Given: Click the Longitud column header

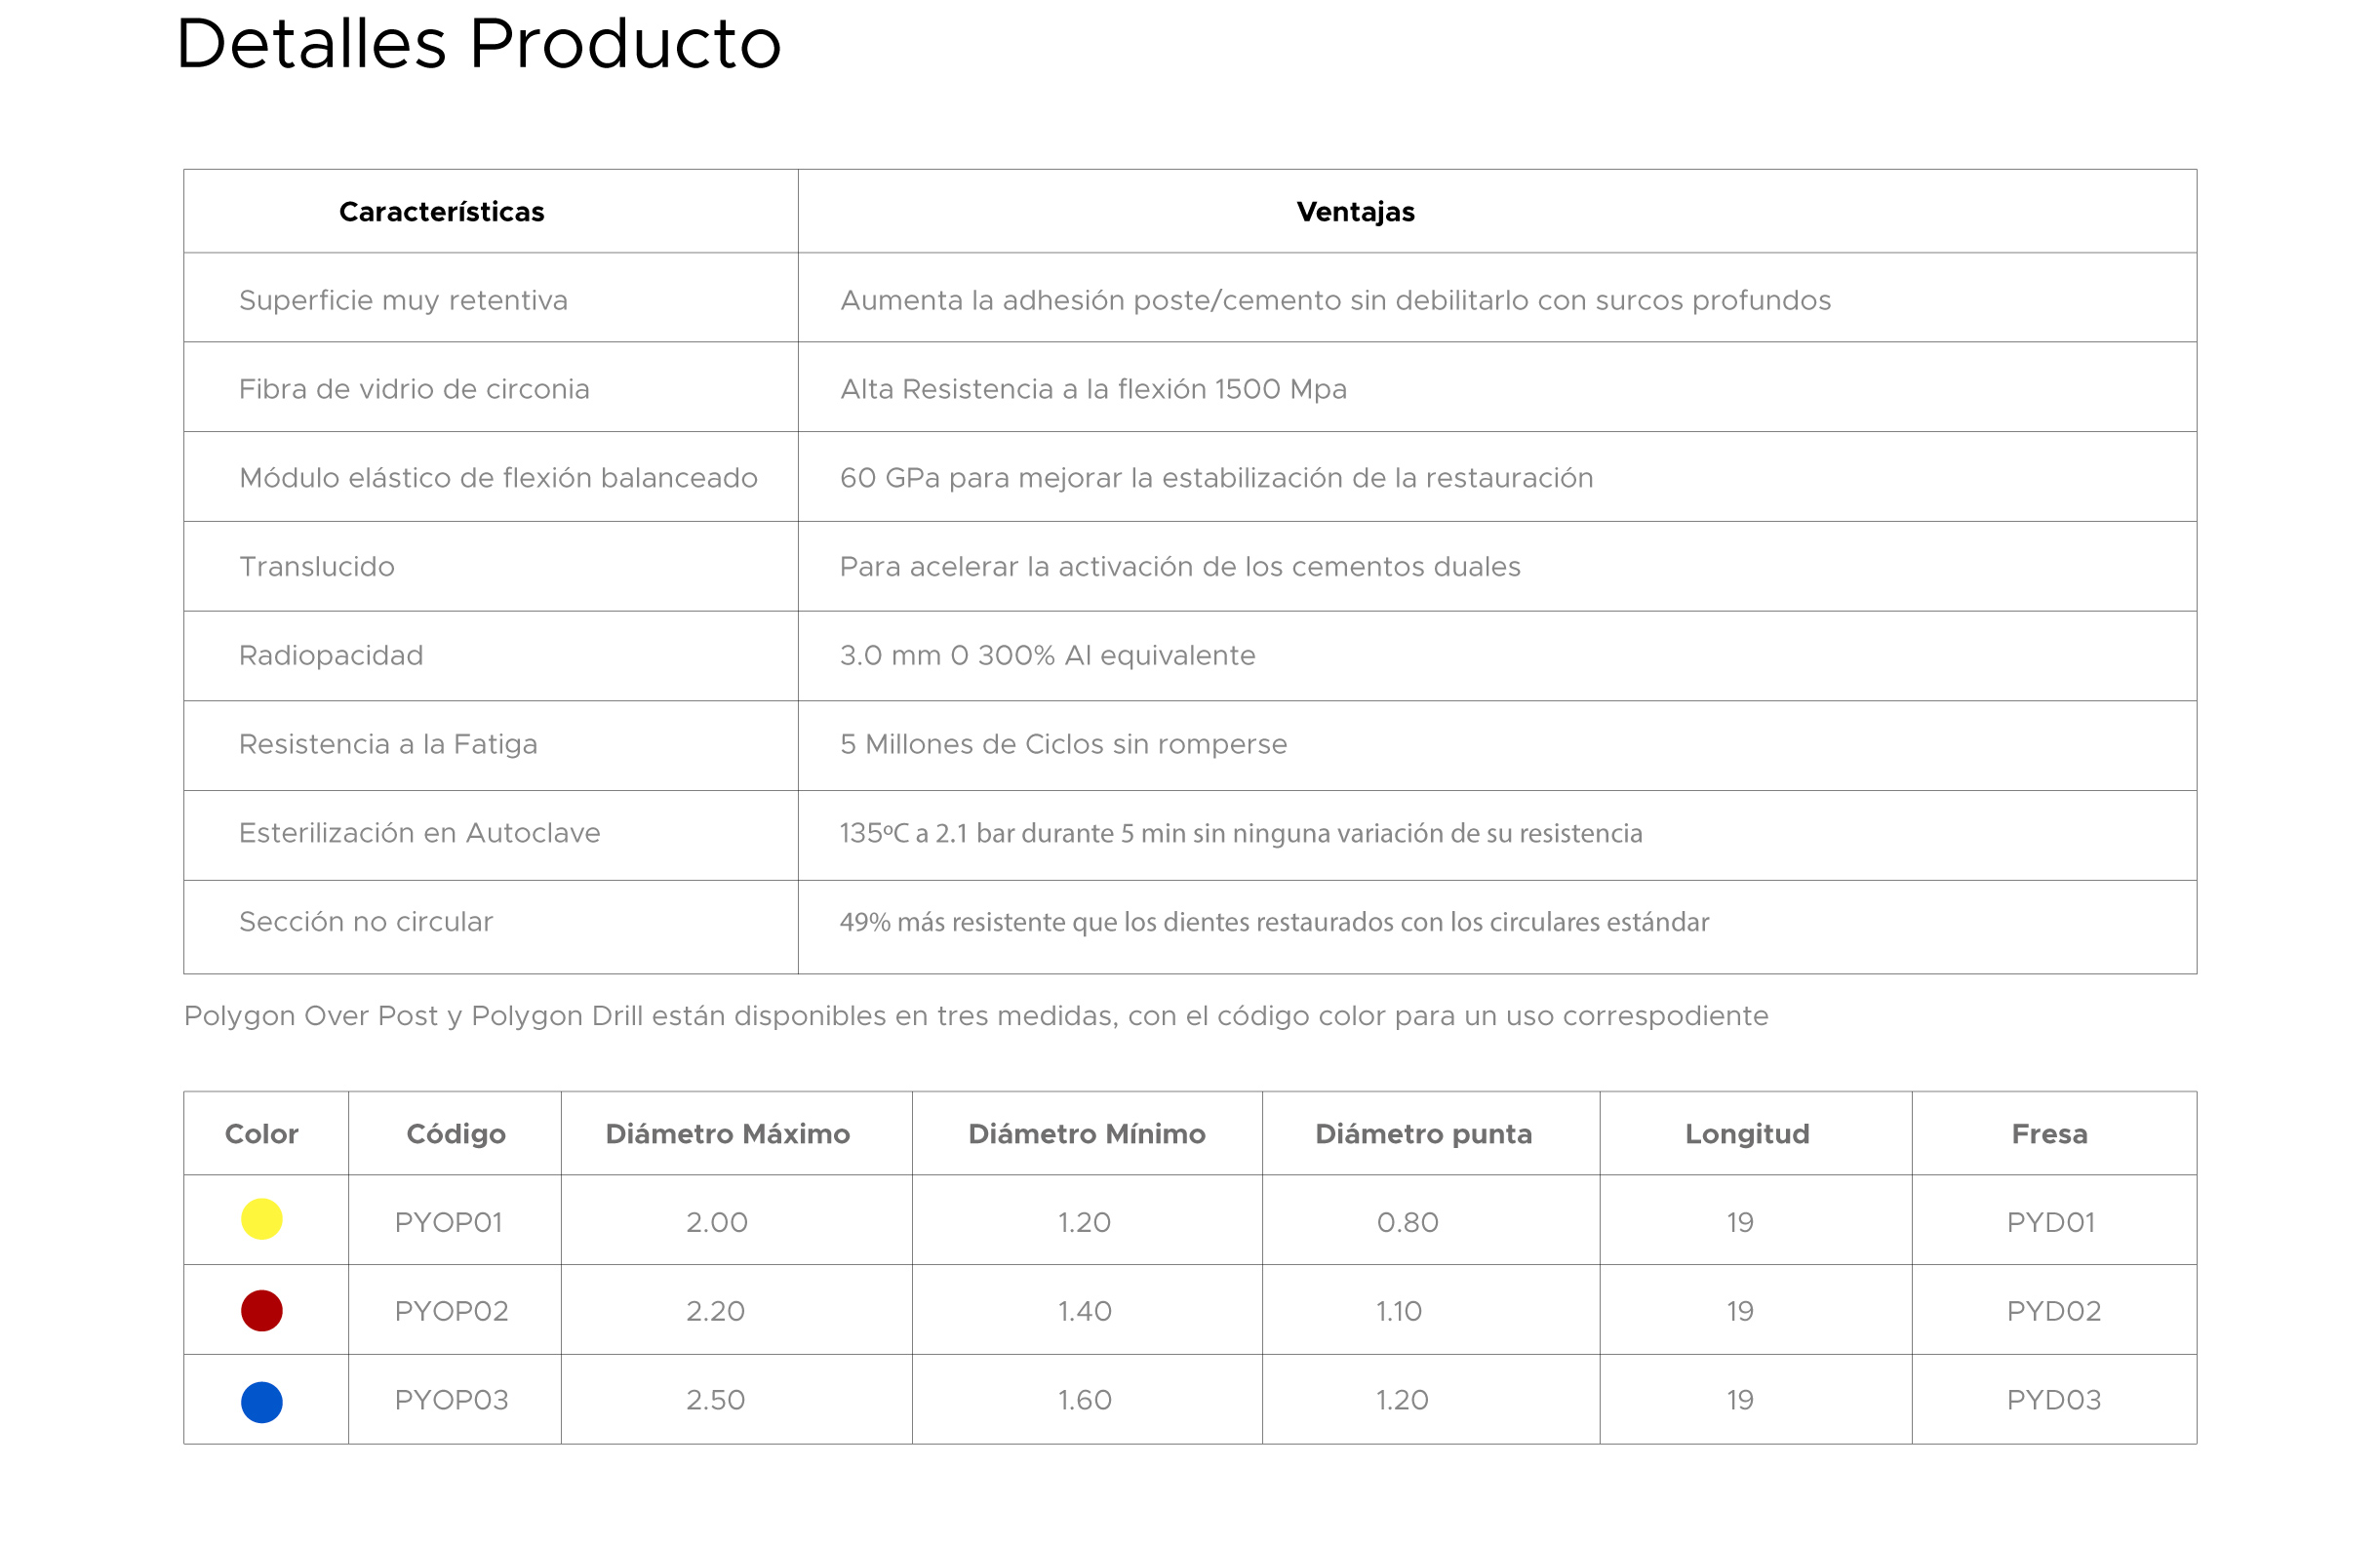Looking at the screenshot, I should tap(1746, 1134).
